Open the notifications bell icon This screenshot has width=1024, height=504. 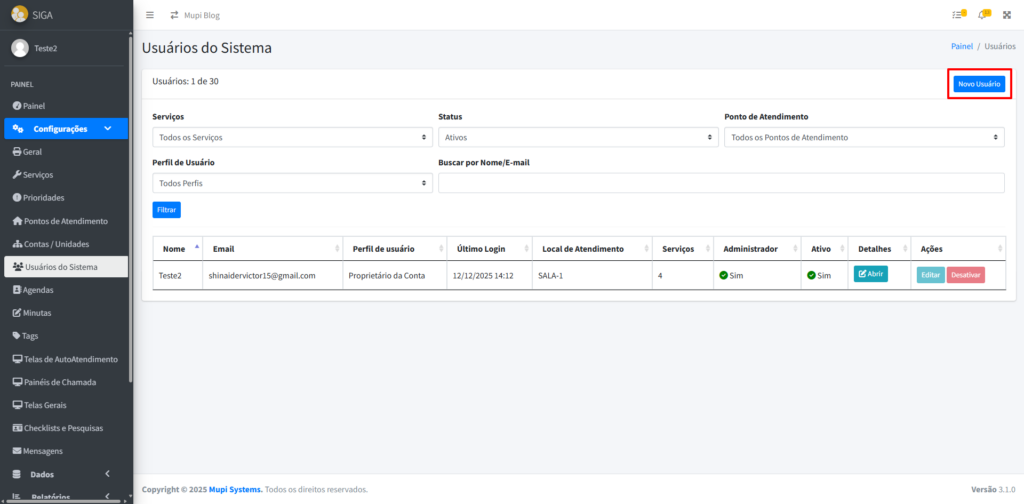[984, 15]
